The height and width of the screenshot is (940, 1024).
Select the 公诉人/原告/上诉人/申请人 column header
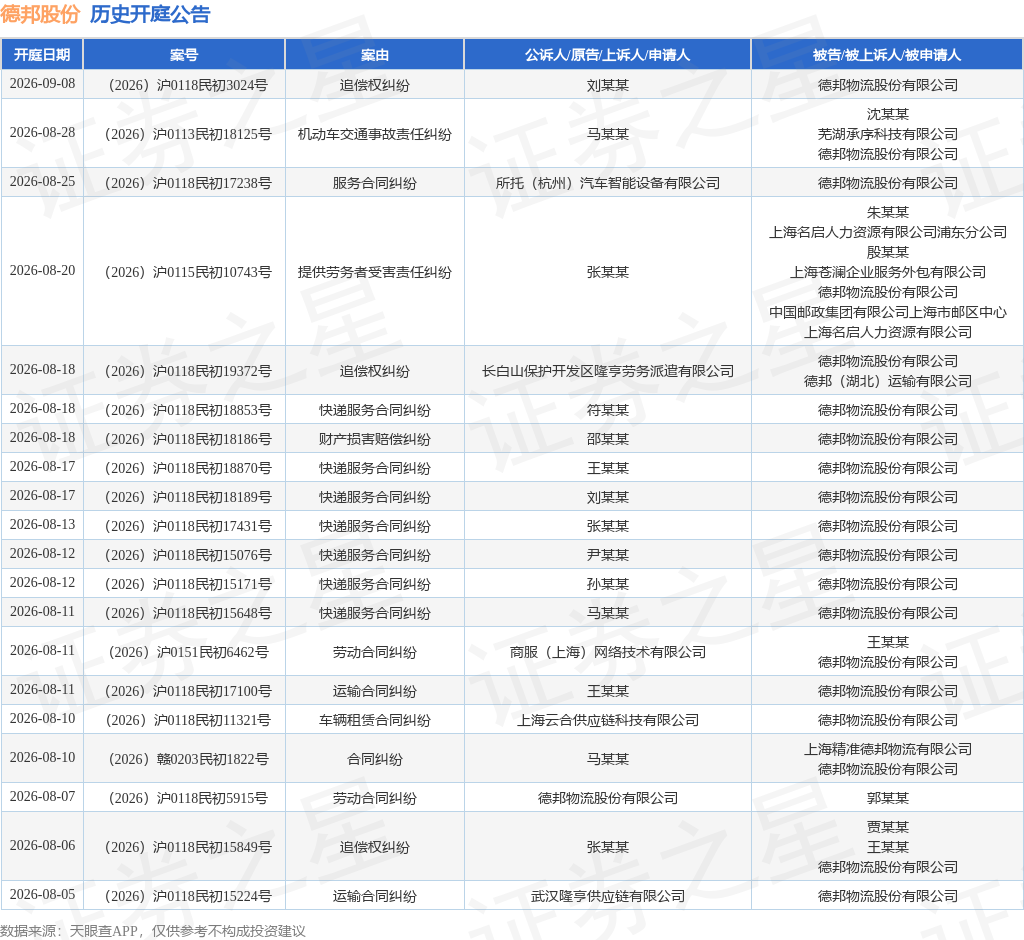point(607,55)
